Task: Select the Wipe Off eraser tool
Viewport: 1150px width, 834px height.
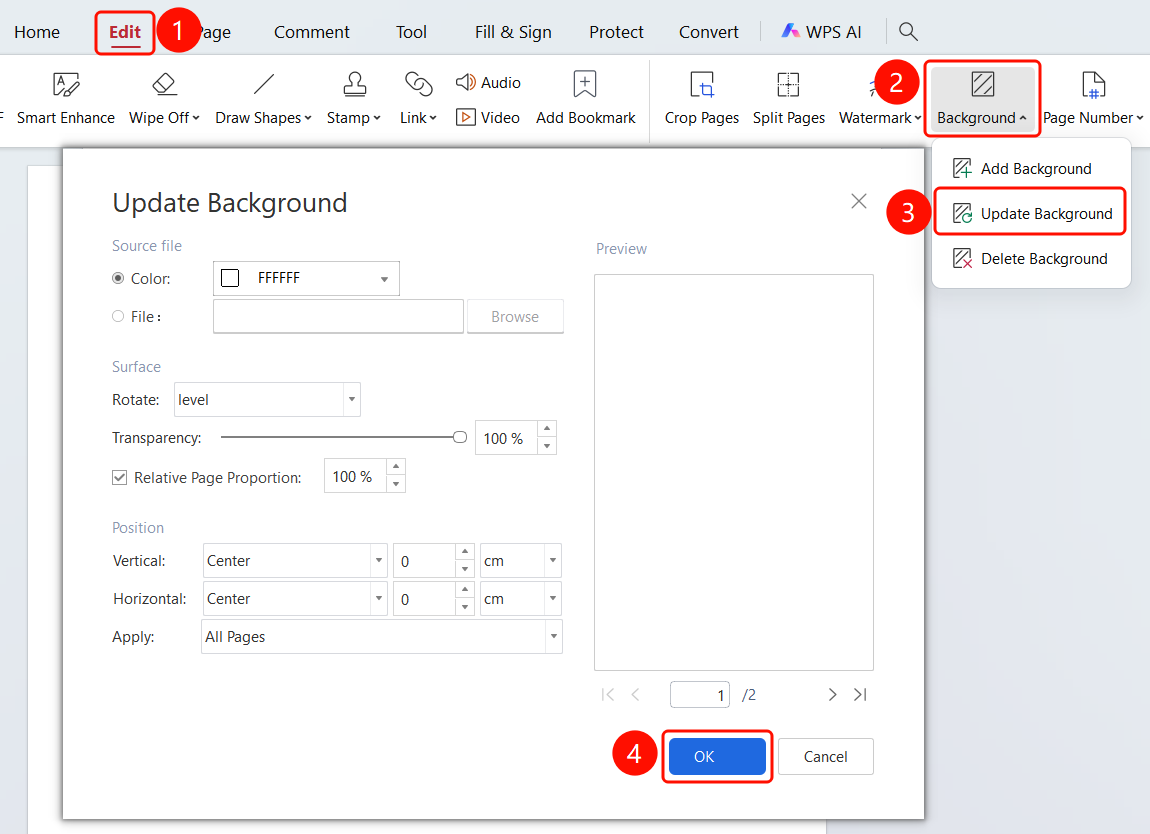Action: point(164,99)
